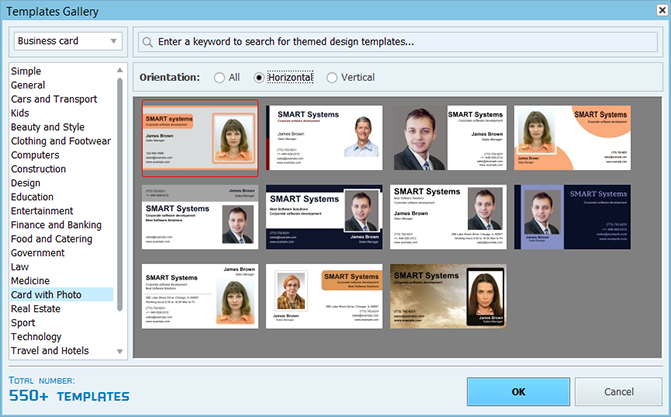The height and width of the screenshot is (417, 671).
Task: Click the magnifier search icon
Action: click(147, 42)
